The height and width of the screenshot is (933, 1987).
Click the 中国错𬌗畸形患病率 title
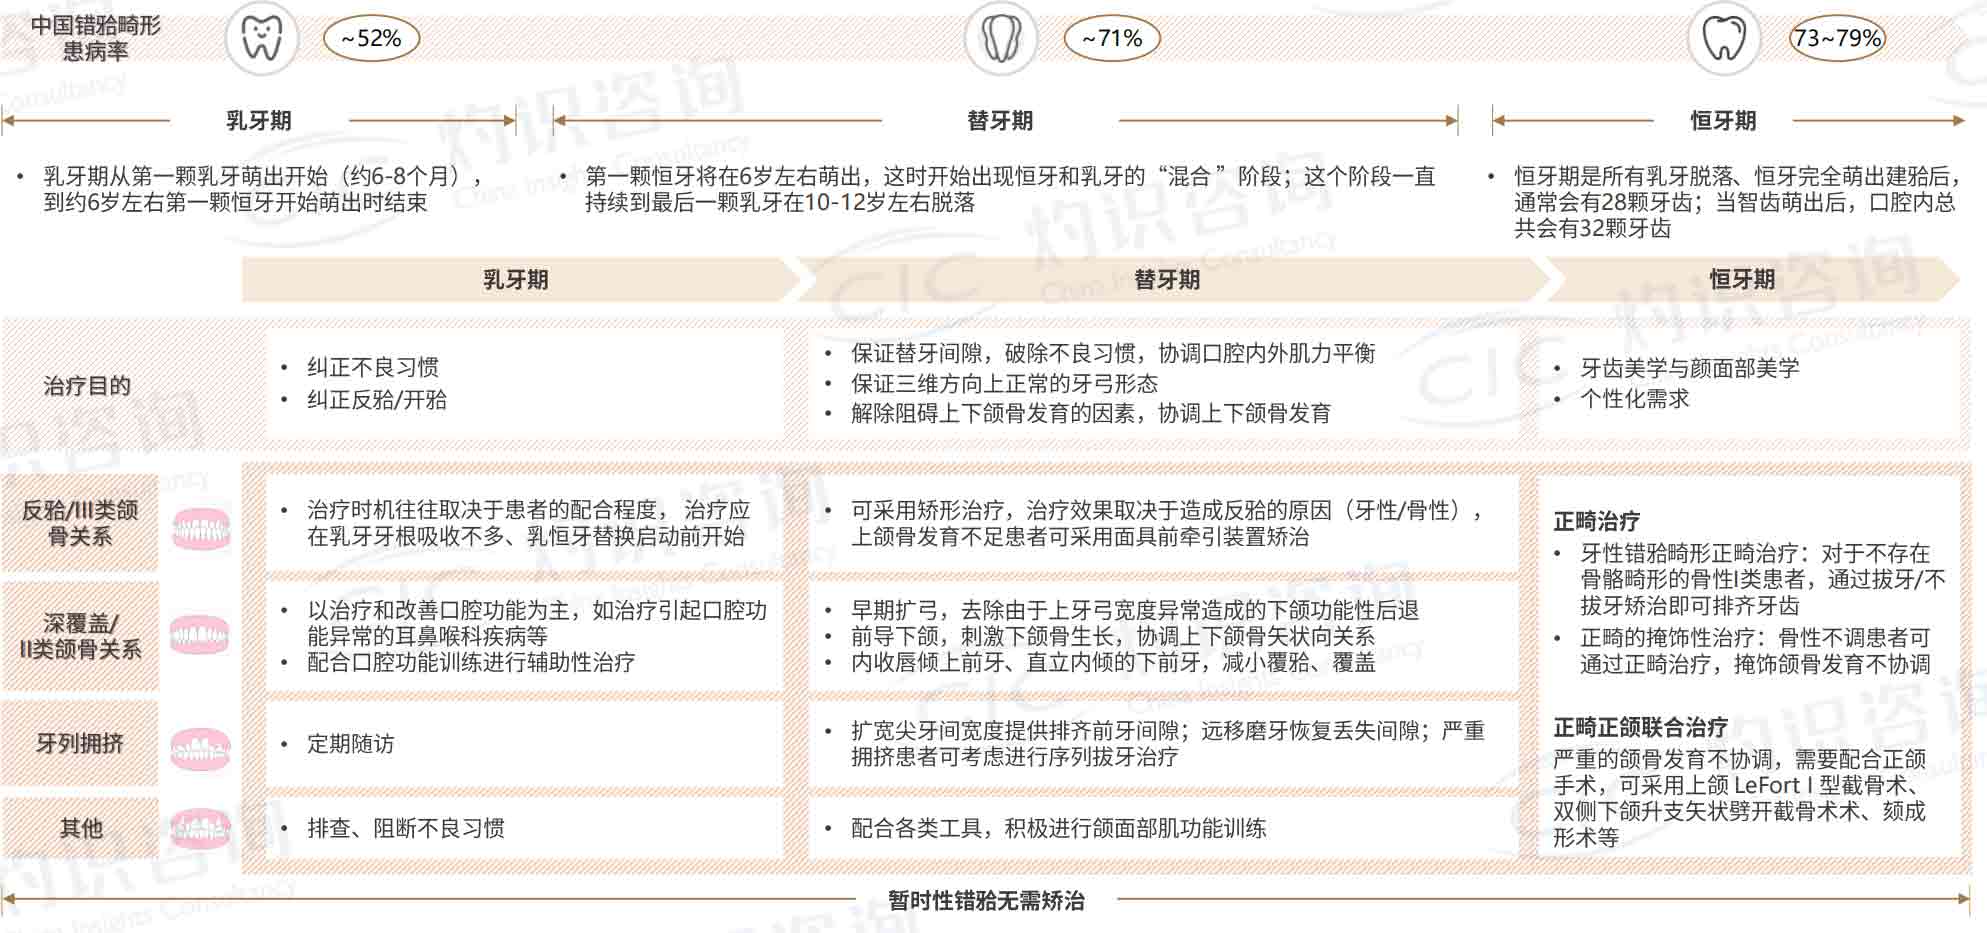[95, 38]
